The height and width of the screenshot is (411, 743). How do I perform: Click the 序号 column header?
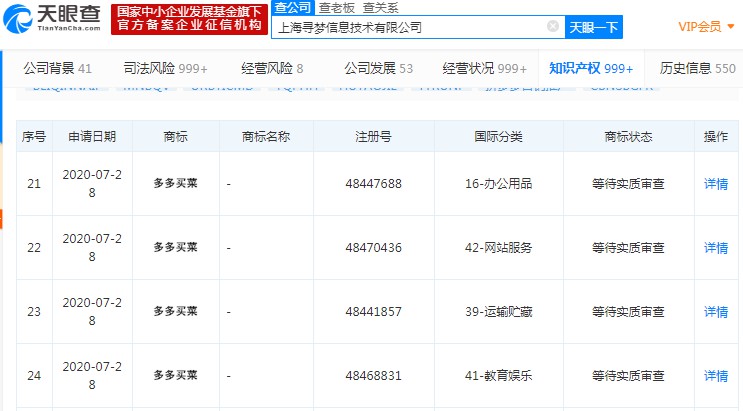pos(34,137)
